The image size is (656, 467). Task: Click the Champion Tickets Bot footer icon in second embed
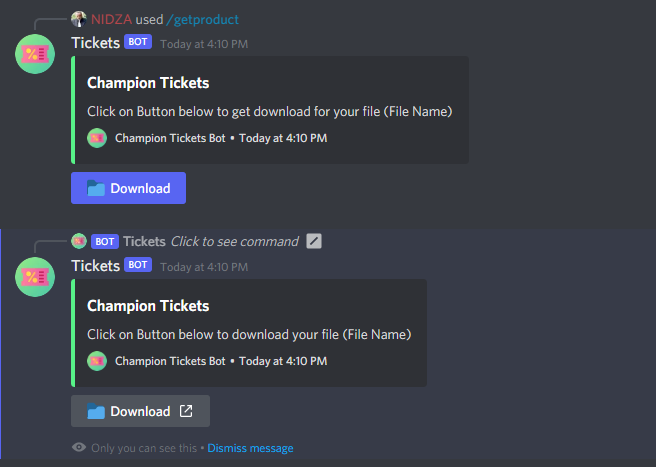(x=97, y=361)
